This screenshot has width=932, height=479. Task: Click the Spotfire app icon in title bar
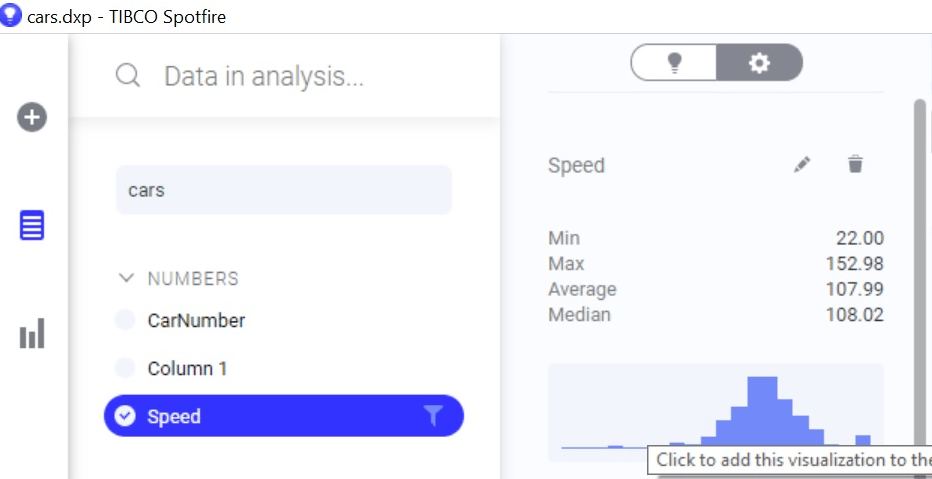tap(11, 15)
